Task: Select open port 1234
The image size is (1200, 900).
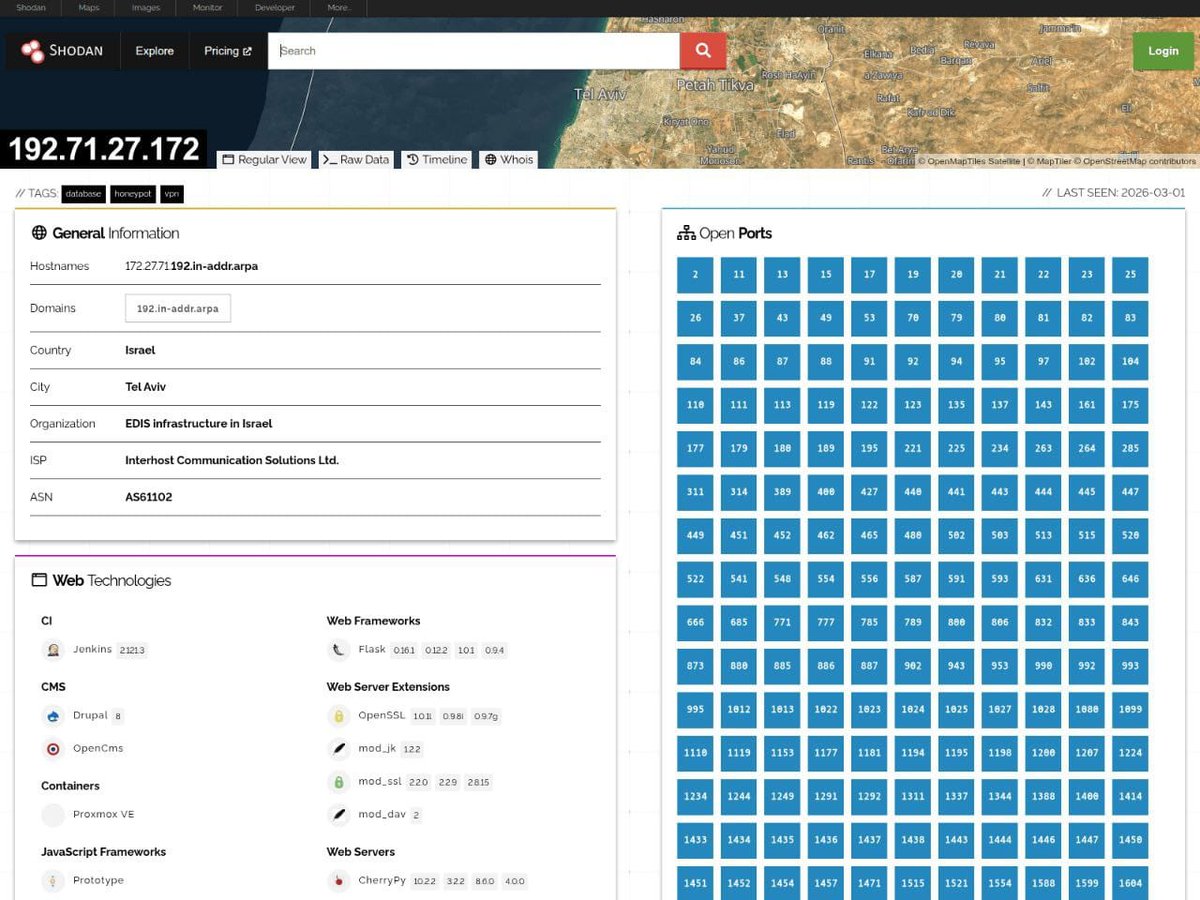Action: [695, 796]
